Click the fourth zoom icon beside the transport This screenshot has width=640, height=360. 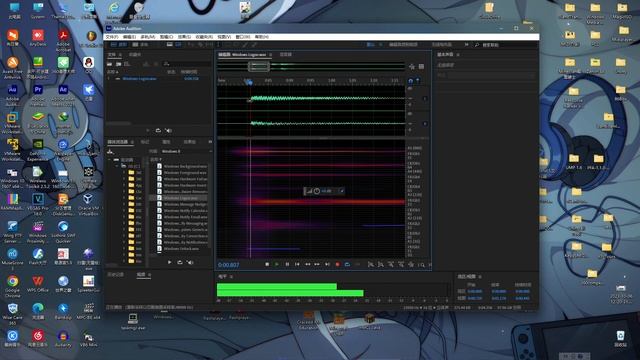(x=401, y=265)
